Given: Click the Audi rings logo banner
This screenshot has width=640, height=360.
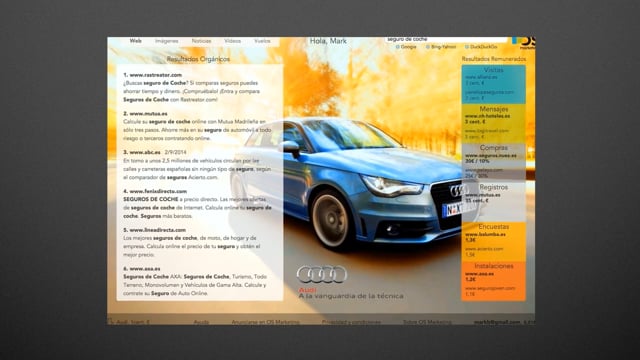Looking at the screenshot, I should pyautogui.click(x=322, y=274).
